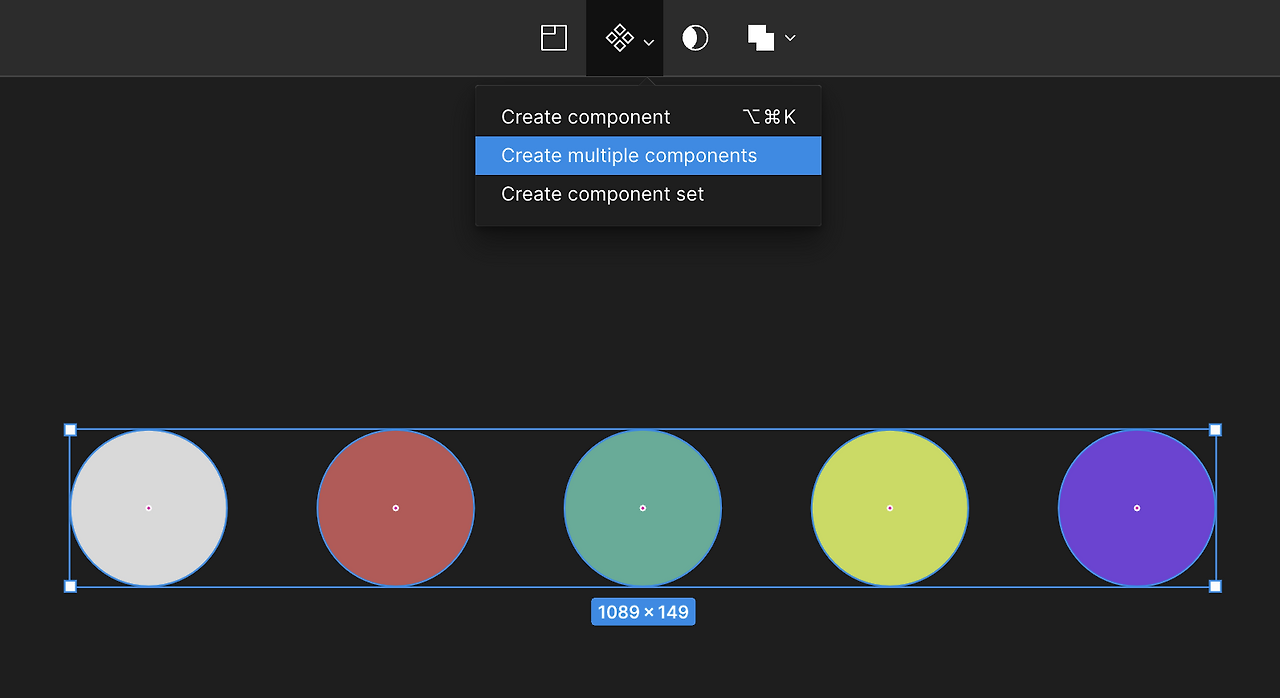Click the bottom-left selection resize handle
Screen dimensions: 1280x698
click(70, 586)
